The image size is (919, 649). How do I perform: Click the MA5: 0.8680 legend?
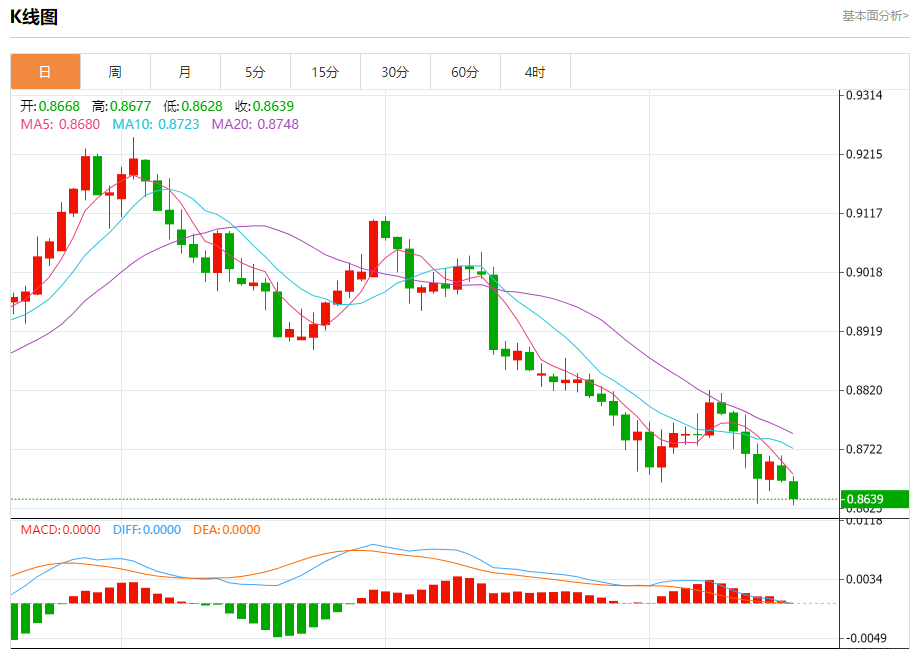[60, 124]
